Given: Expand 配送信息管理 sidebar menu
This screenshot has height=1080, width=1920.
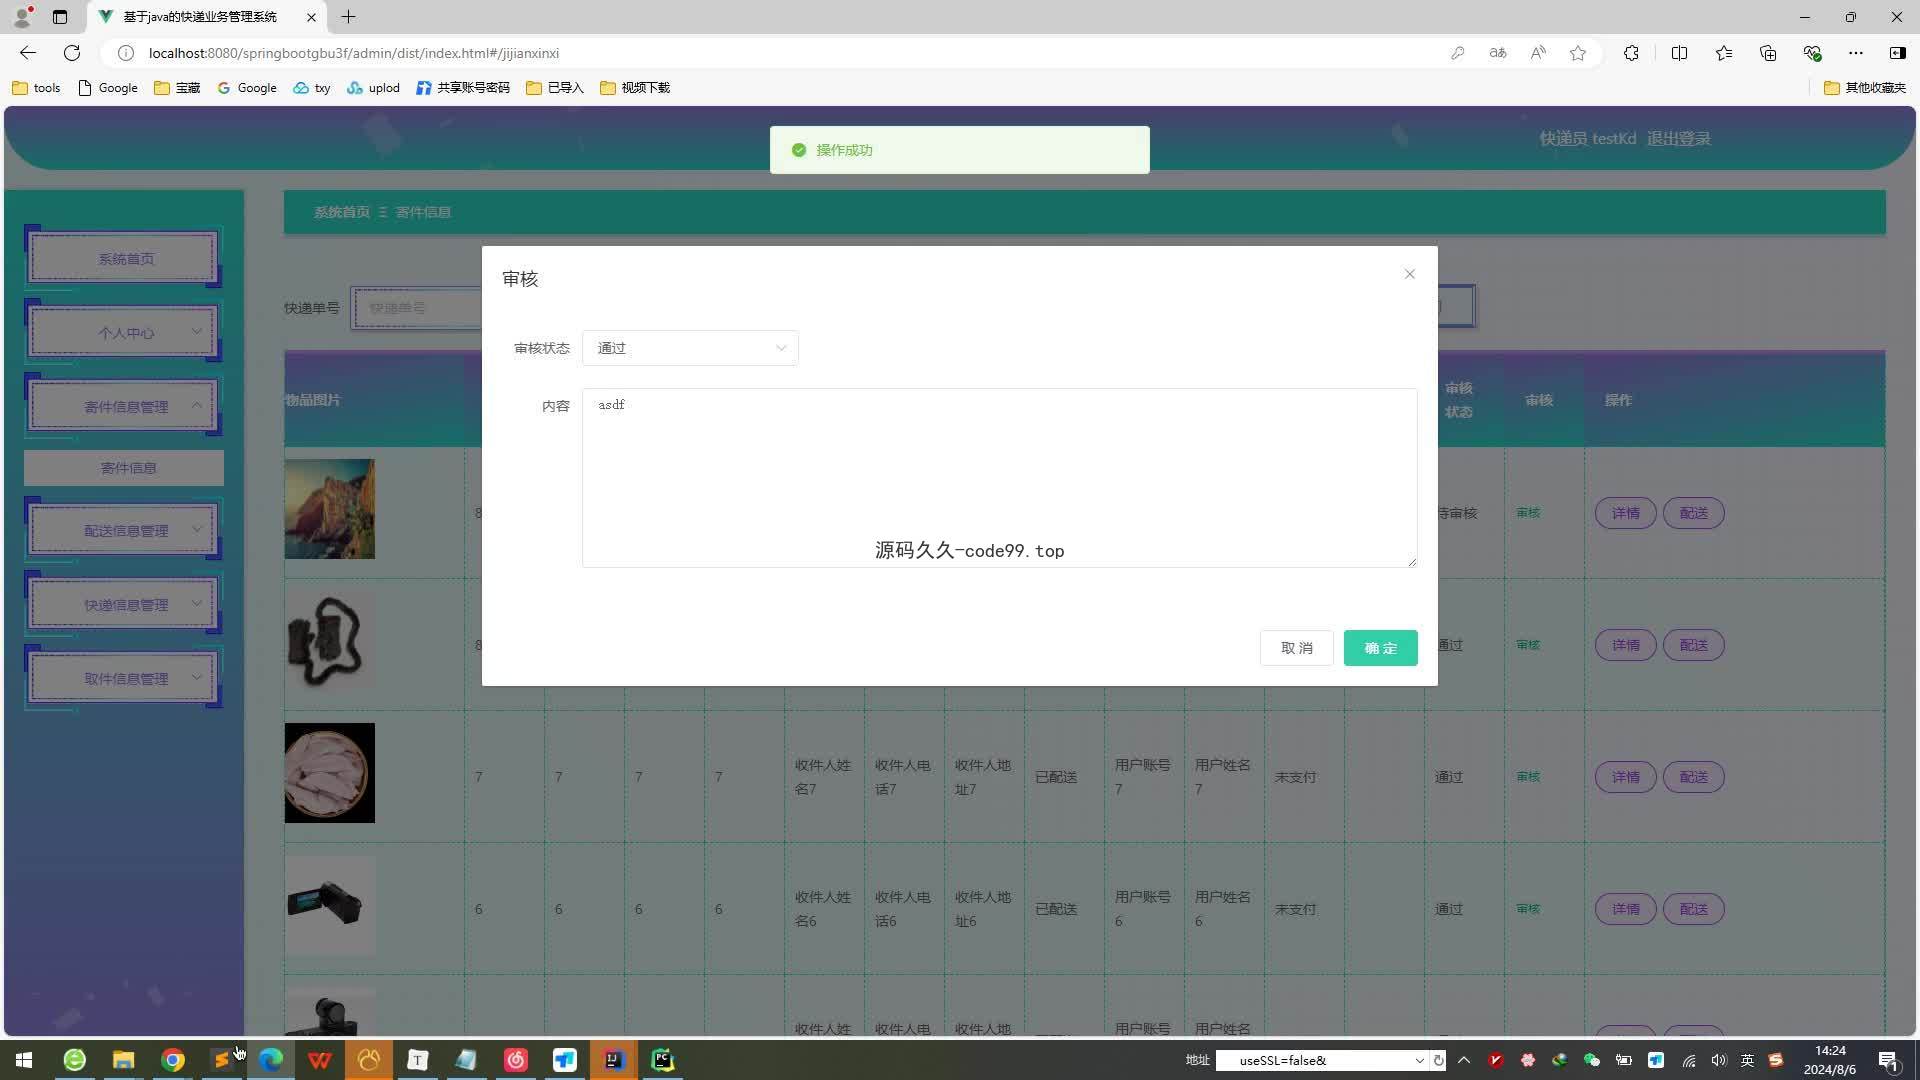Looking at the screenshot, I should click(x=125, y=531).
